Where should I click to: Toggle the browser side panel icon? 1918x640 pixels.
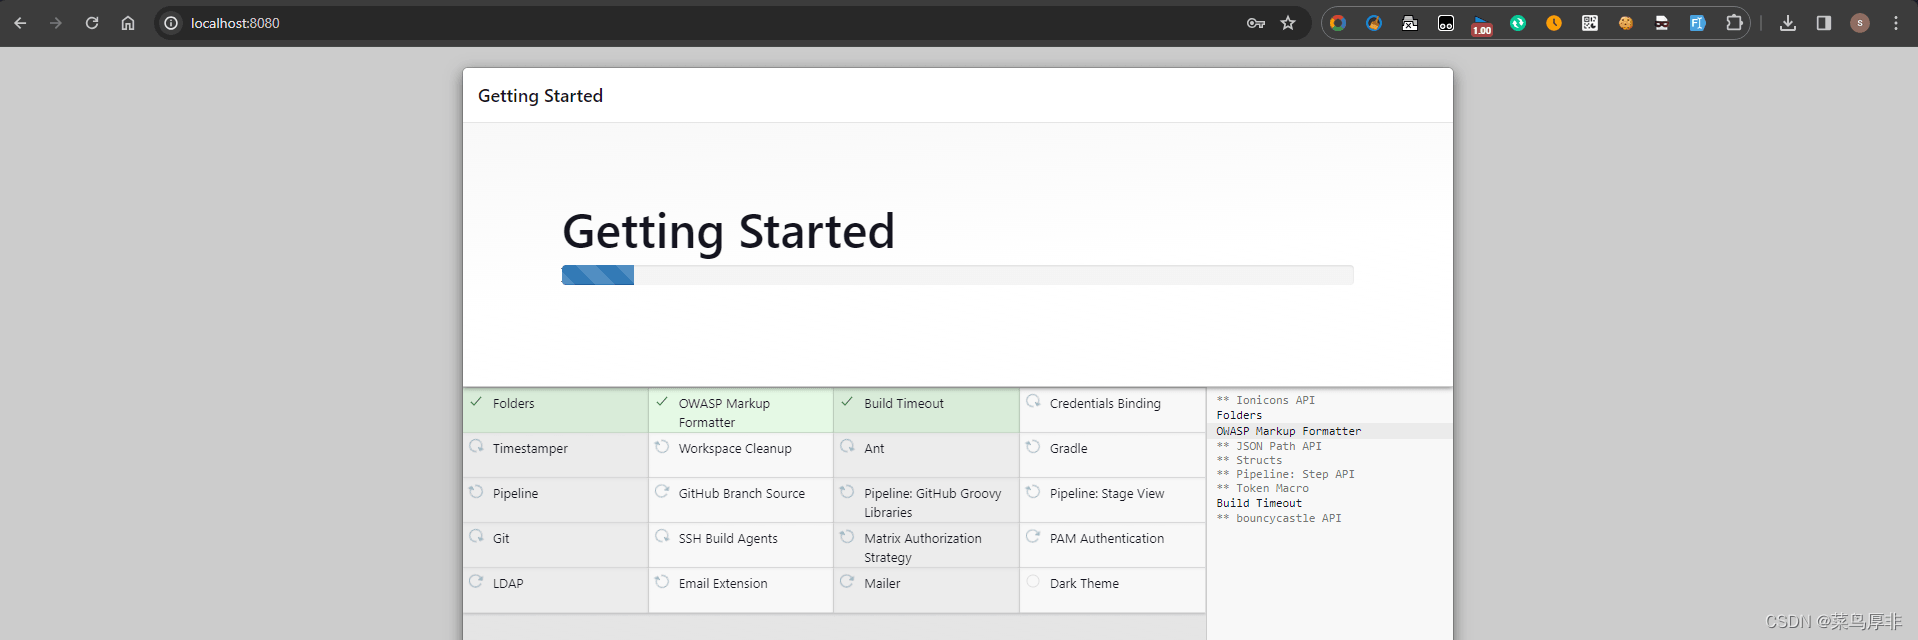point(1824,23)
